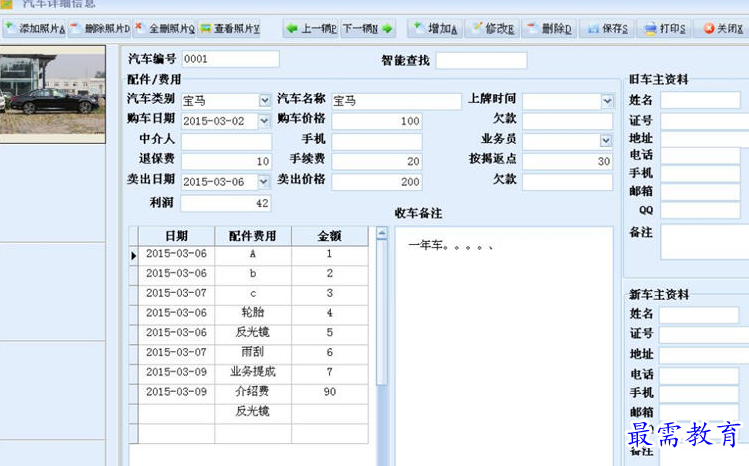This screenshot has width=749, height=466.
Task: Click the amount cell showing 90
Action: click(330, 392)
